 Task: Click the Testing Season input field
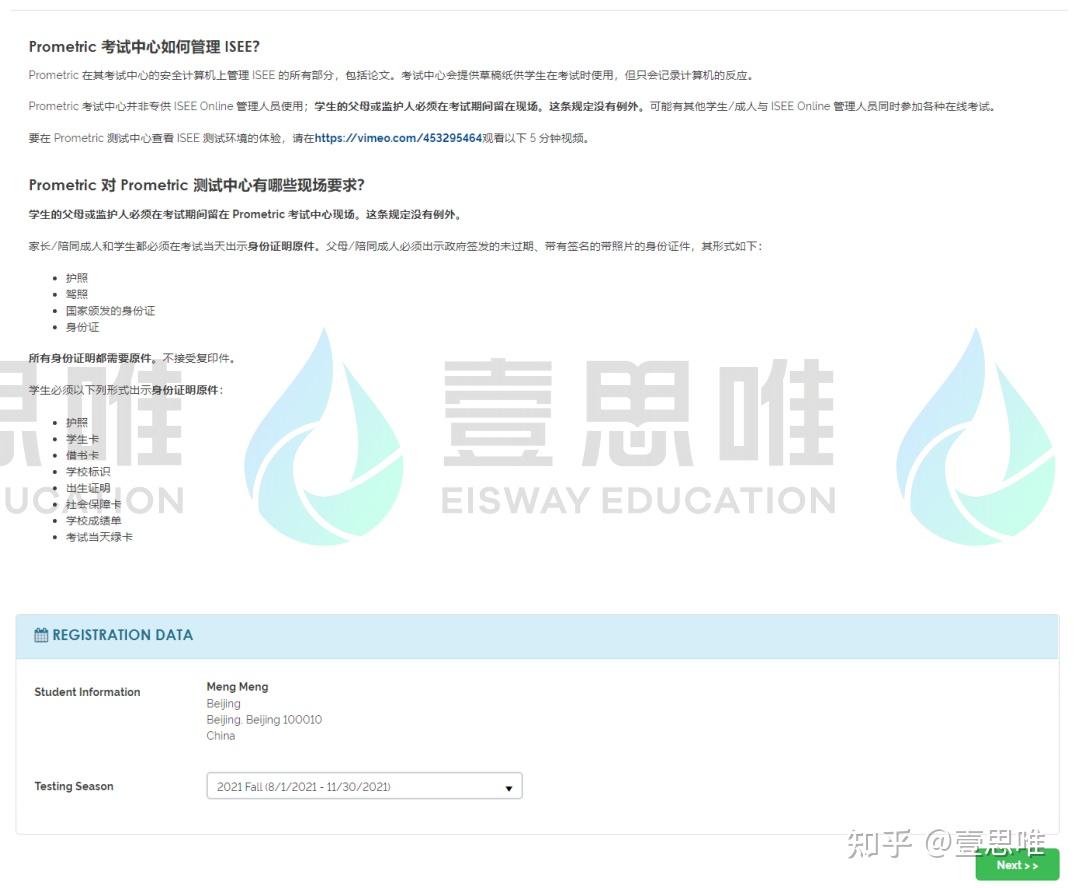364,786
